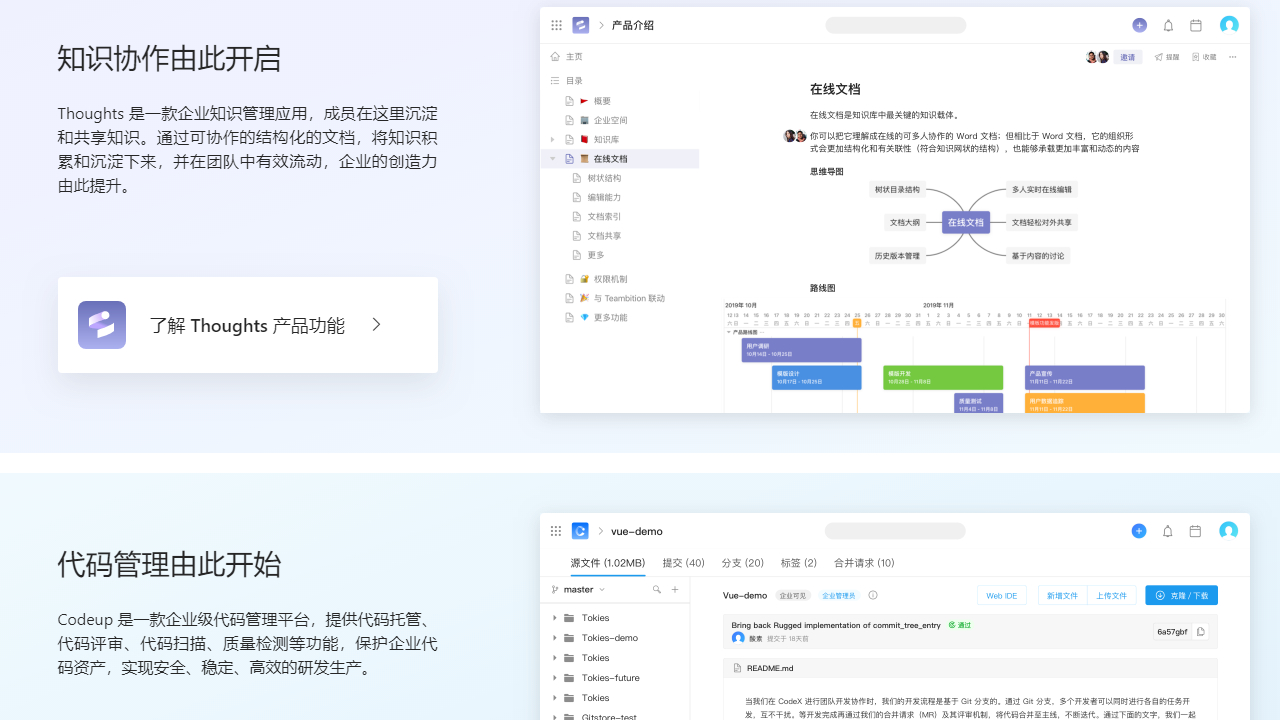Collapse the 在线文档 node in the sidebar

[551, 159]
